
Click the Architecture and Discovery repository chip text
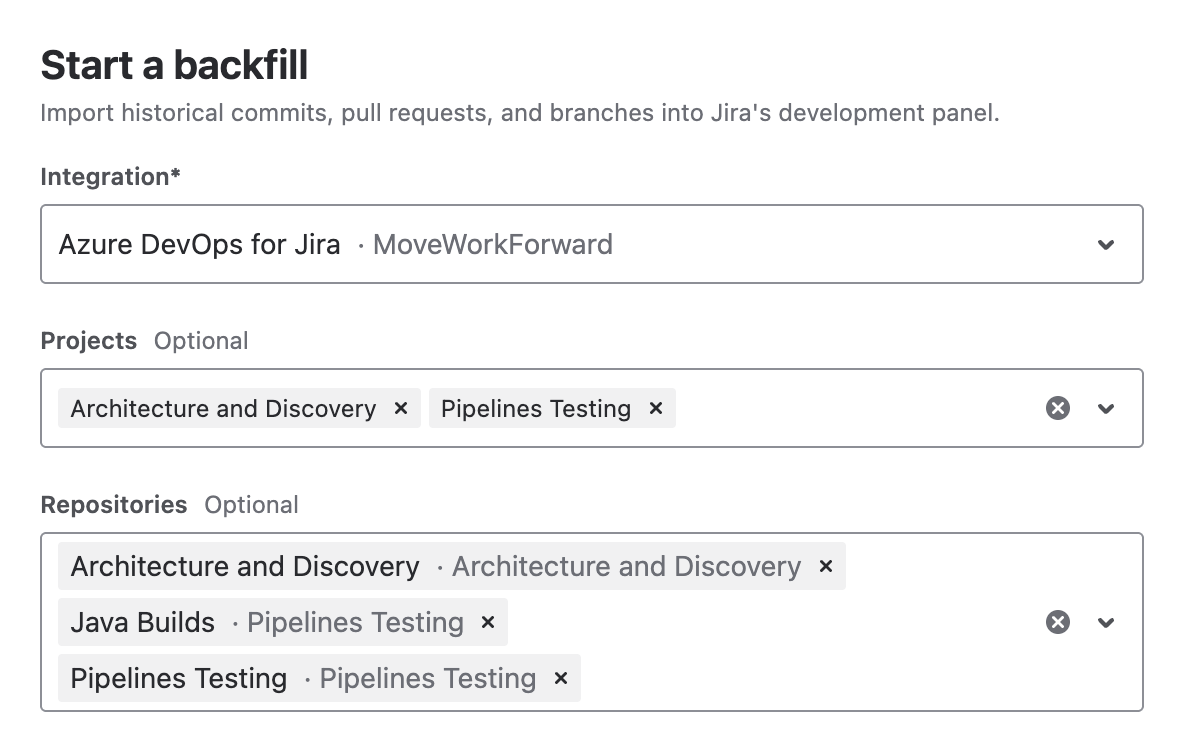(245, 567)
